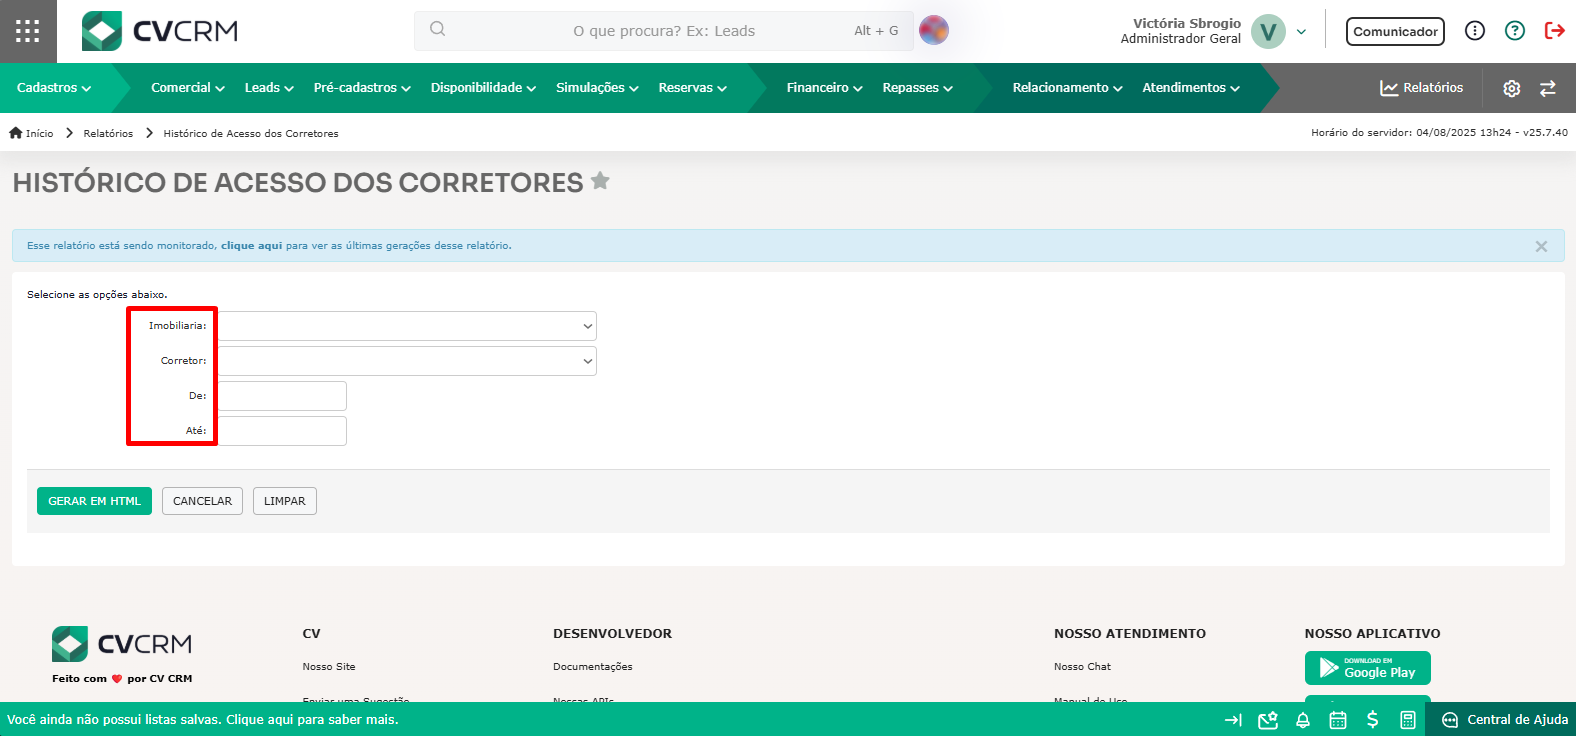The width and height of the screenshot is (1576, 736).
Task: Expand the Disponibilidade menu
Action: [x=483, y=88]
